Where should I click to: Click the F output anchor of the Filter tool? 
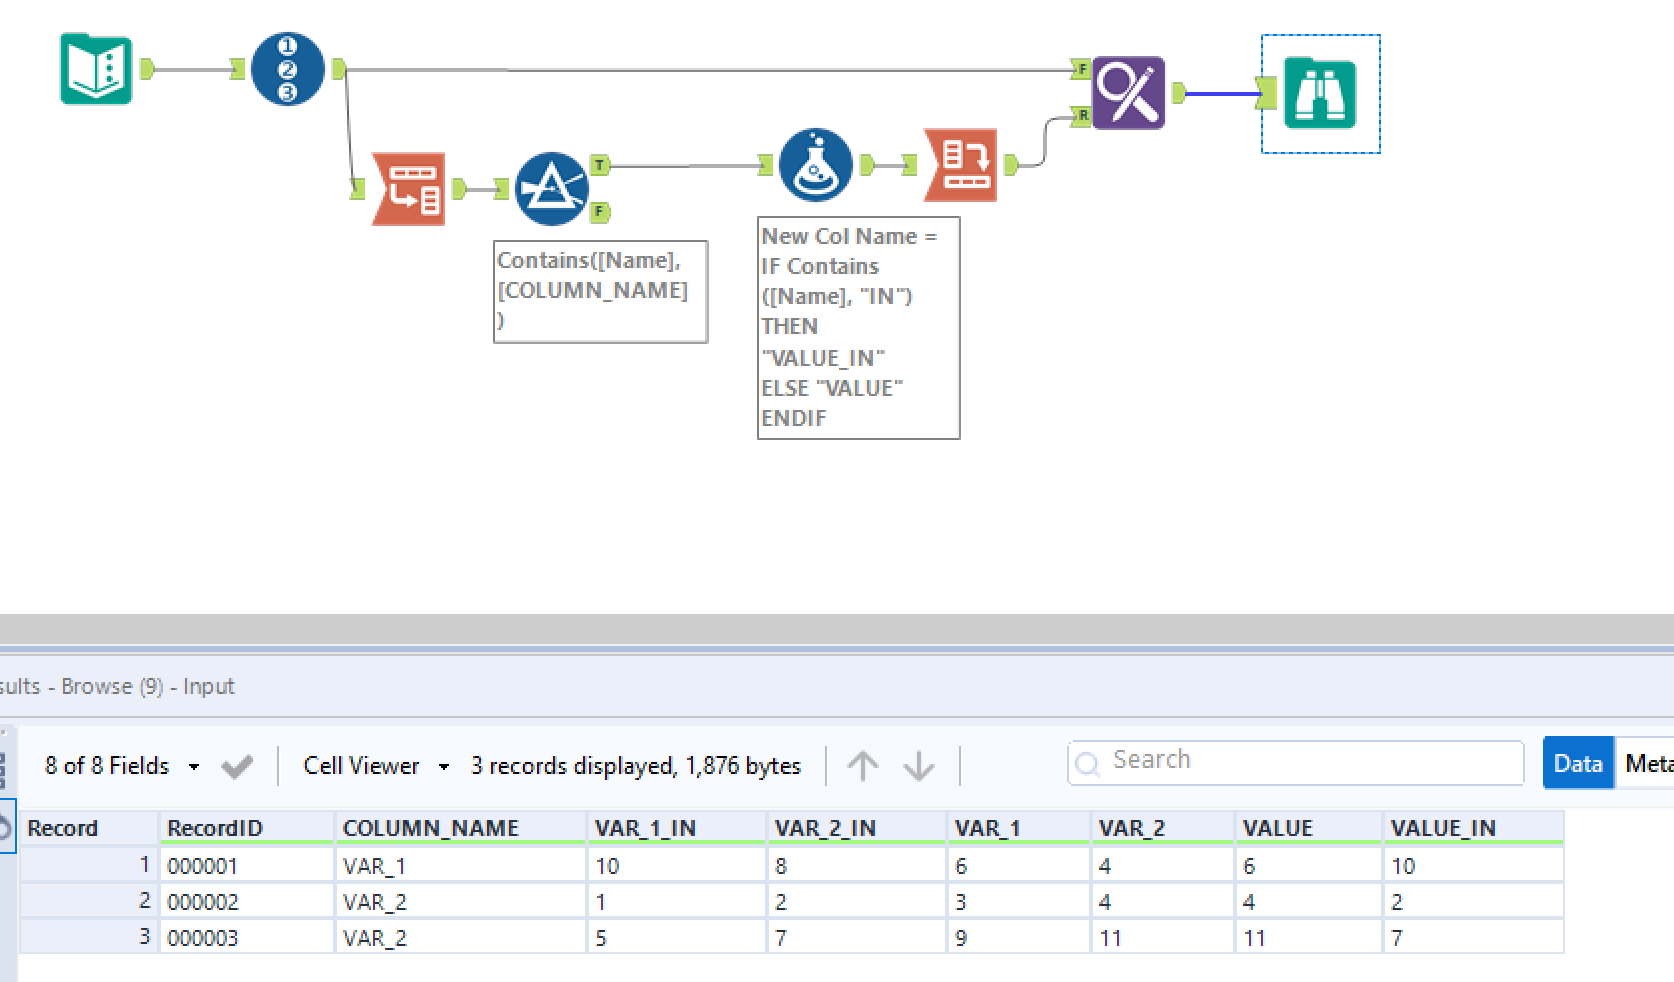(597, 211)
